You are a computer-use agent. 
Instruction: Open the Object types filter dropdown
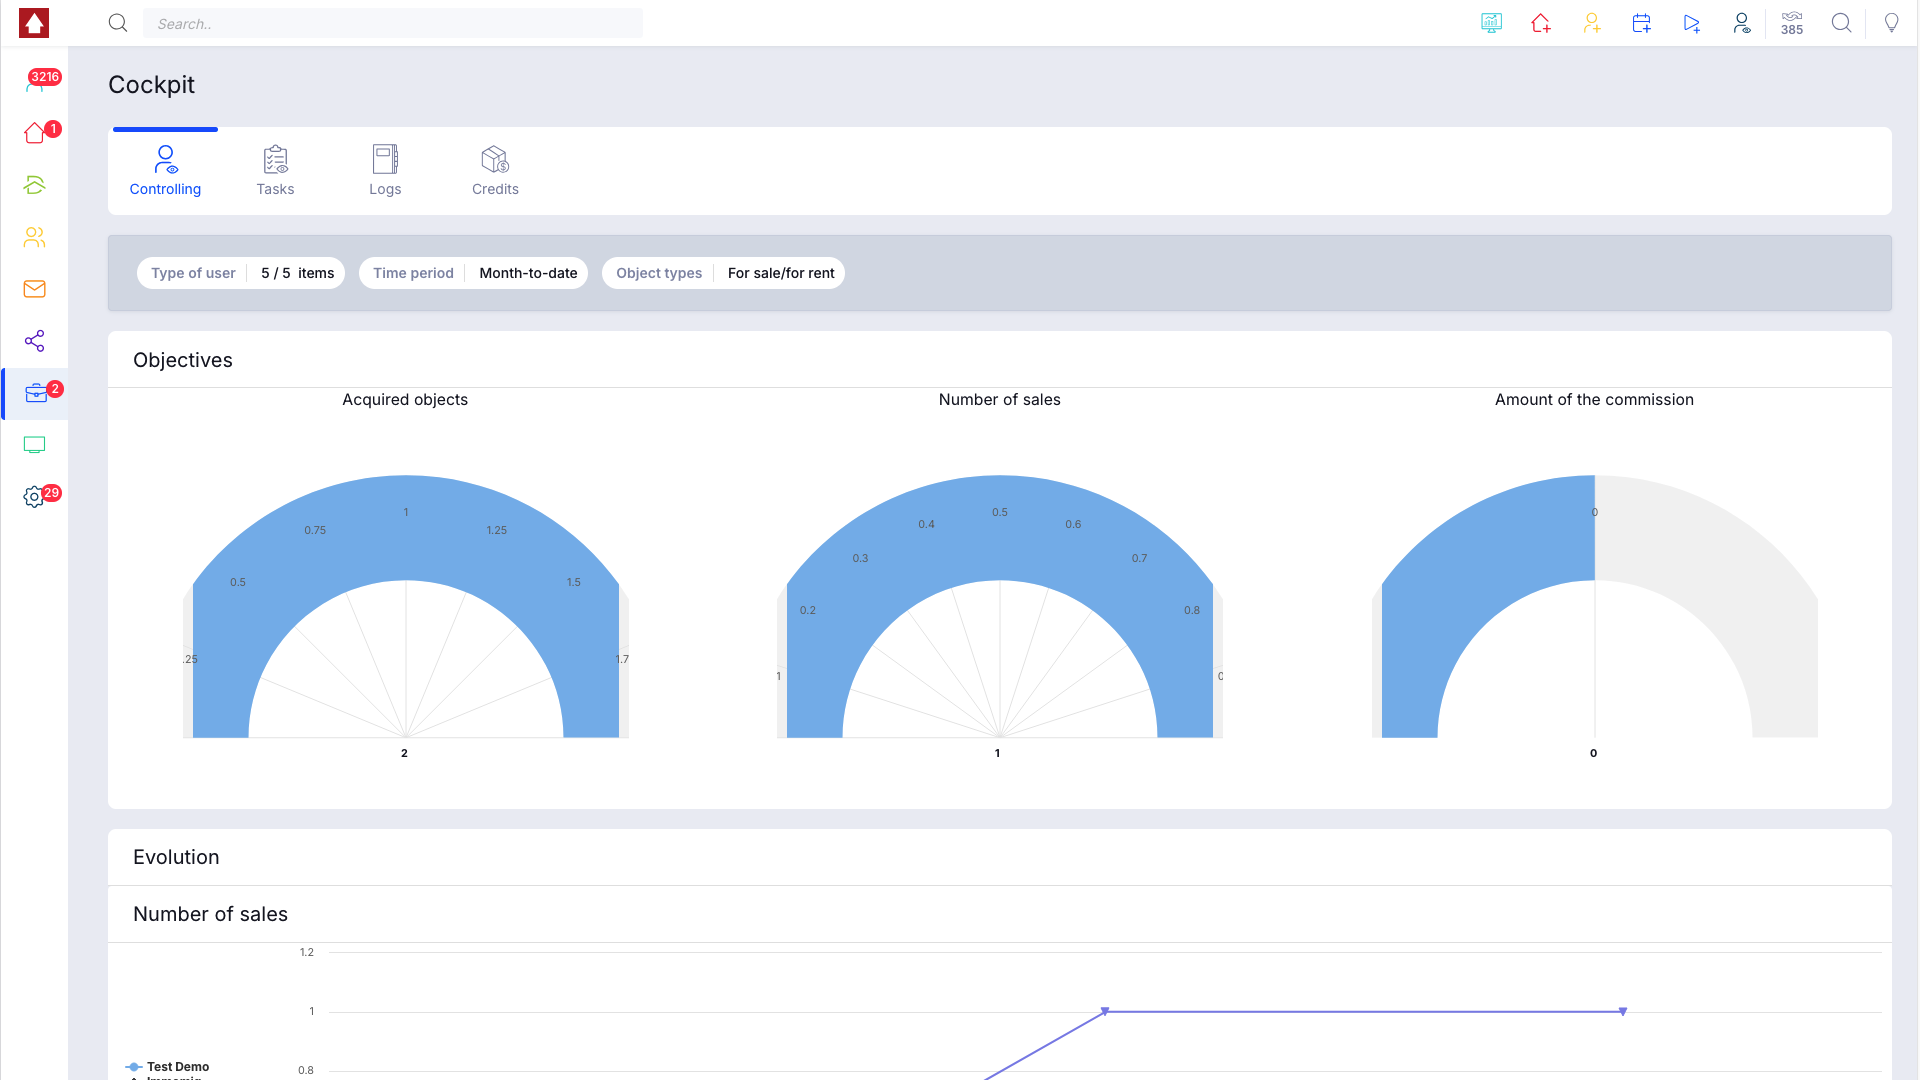[723, 273]
